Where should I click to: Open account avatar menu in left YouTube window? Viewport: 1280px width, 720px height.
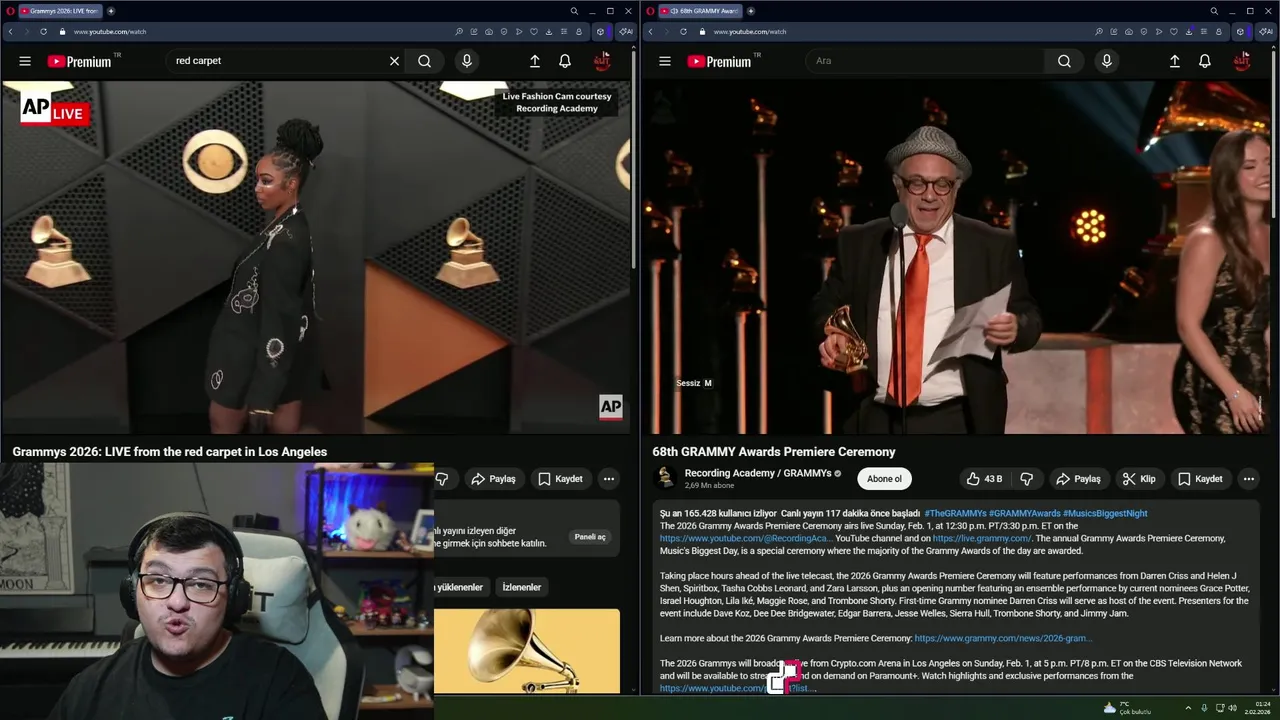pos(602,61)
